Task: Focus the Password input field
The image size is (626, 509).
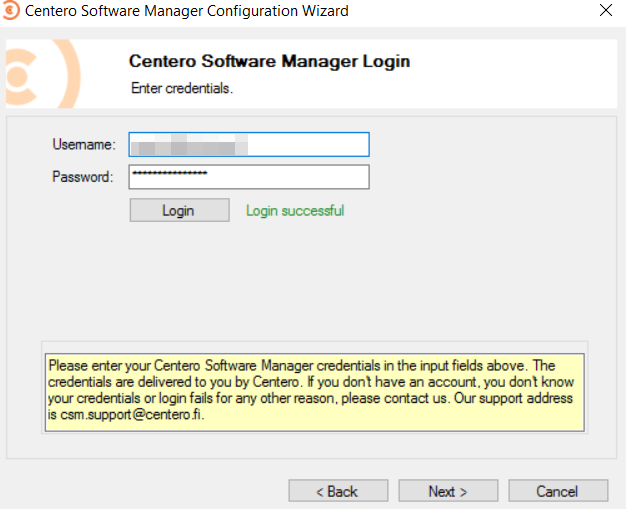Action: pyautogui.click(x=249, y=177)
